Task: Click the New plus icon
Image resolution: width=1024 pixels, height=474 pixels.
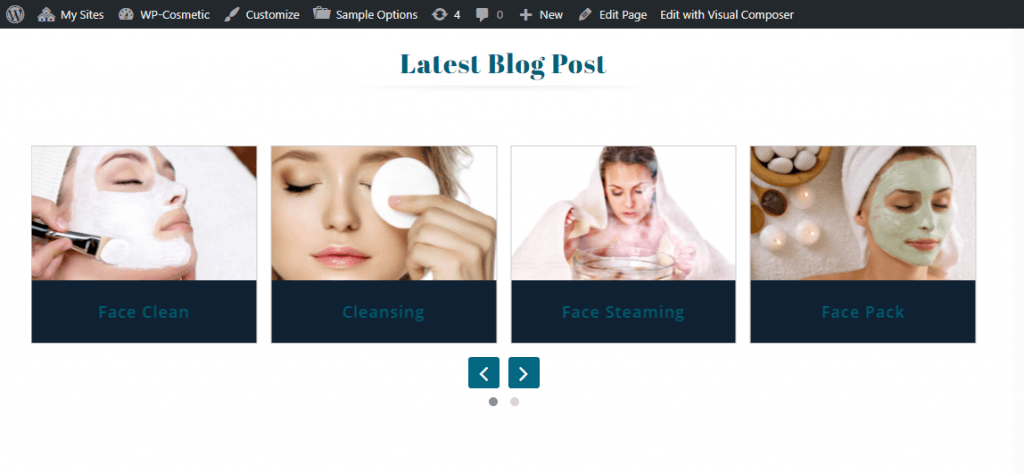Action: (x=526, y=14)
